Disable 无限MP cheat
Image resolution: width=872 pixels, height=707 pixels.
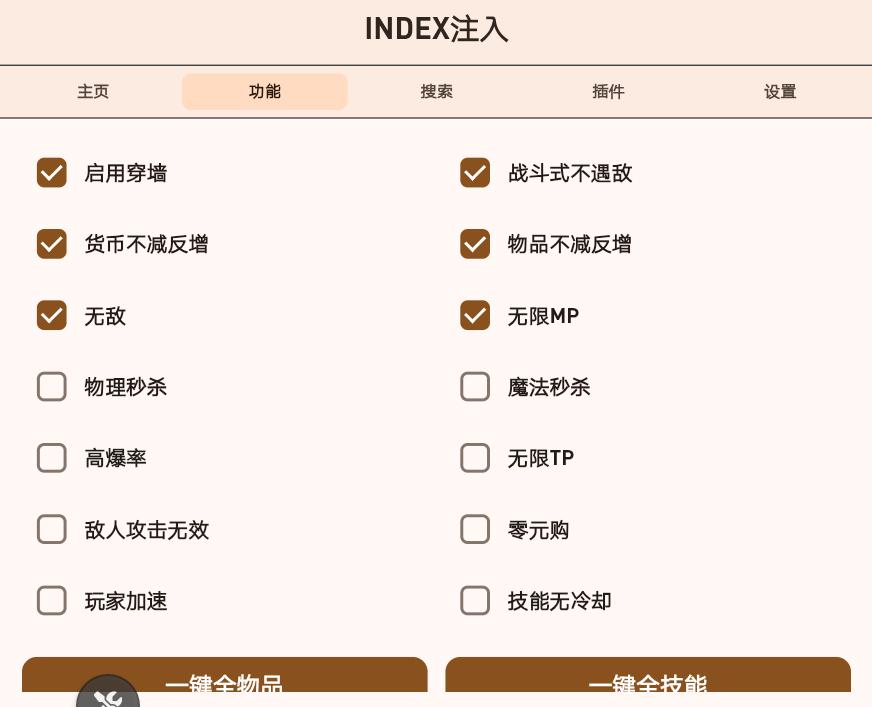point(475,316)
